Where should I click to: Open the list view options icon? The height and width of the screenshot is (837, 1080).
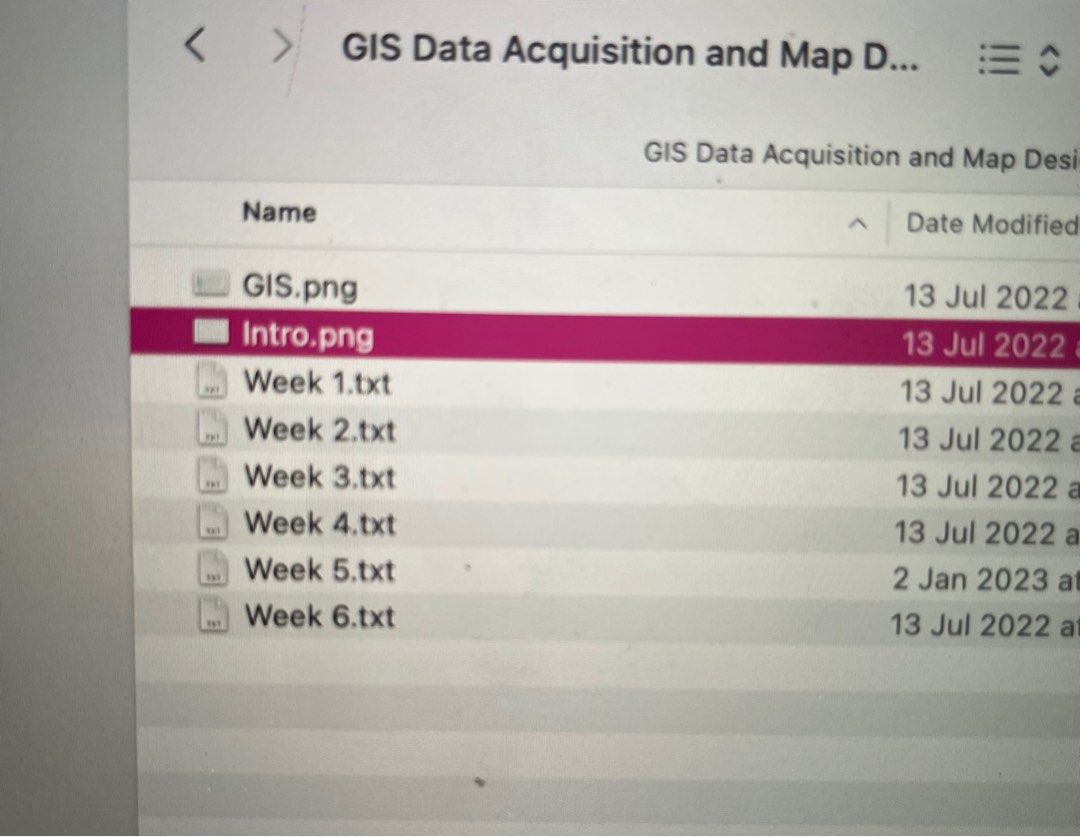point(997,60)
